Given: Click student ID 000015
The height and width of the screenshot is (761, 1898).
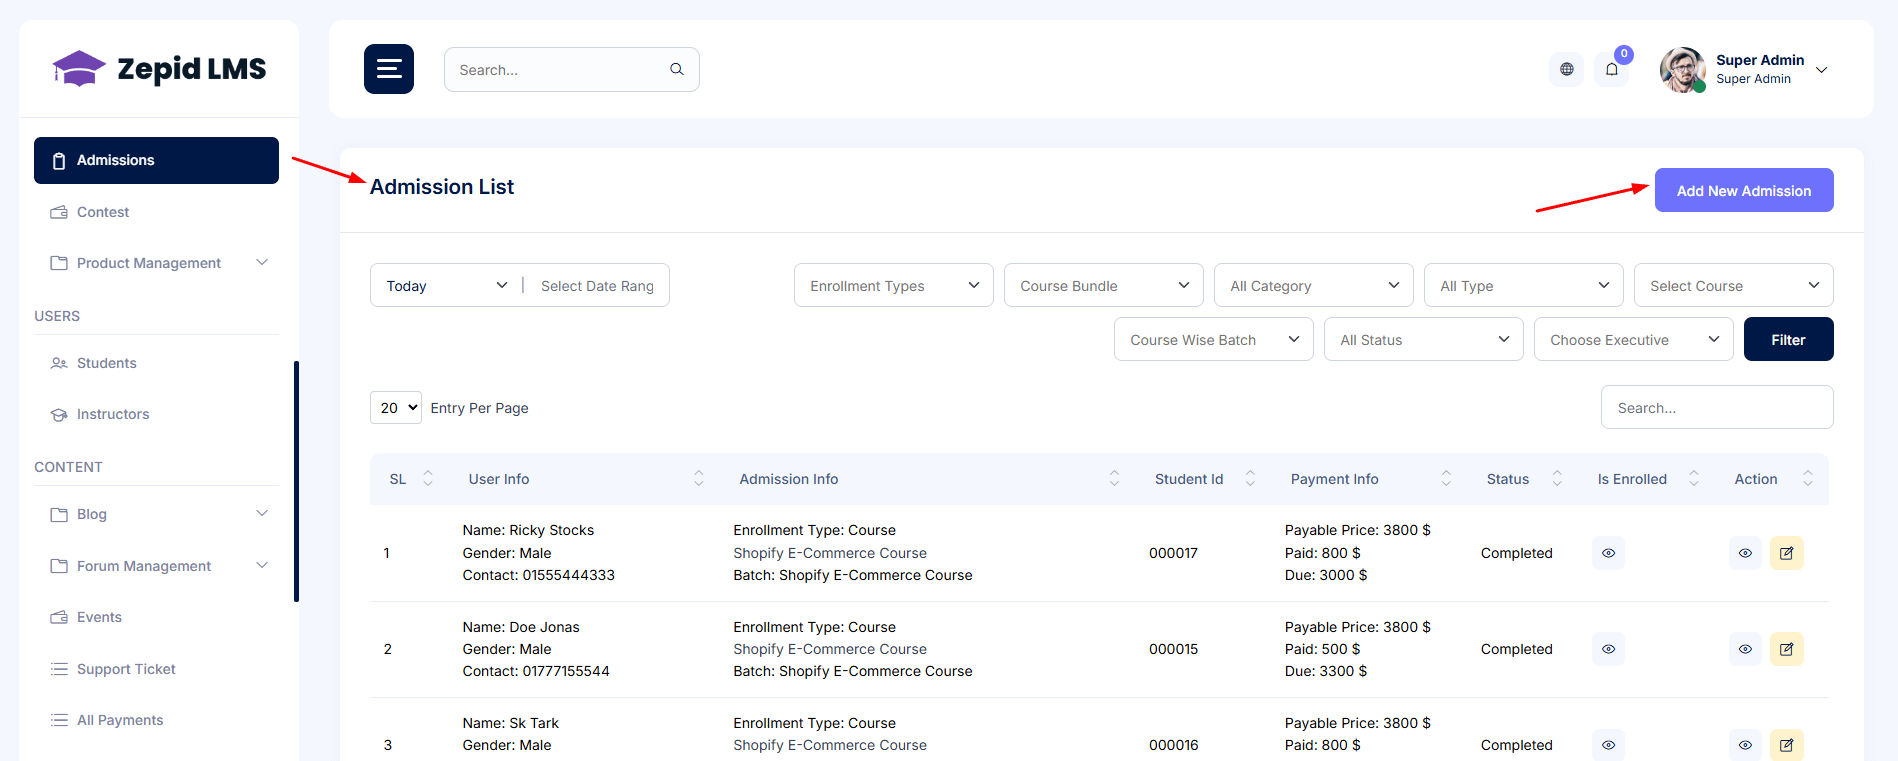Looking at the screenshot, I should [1173, 649].
